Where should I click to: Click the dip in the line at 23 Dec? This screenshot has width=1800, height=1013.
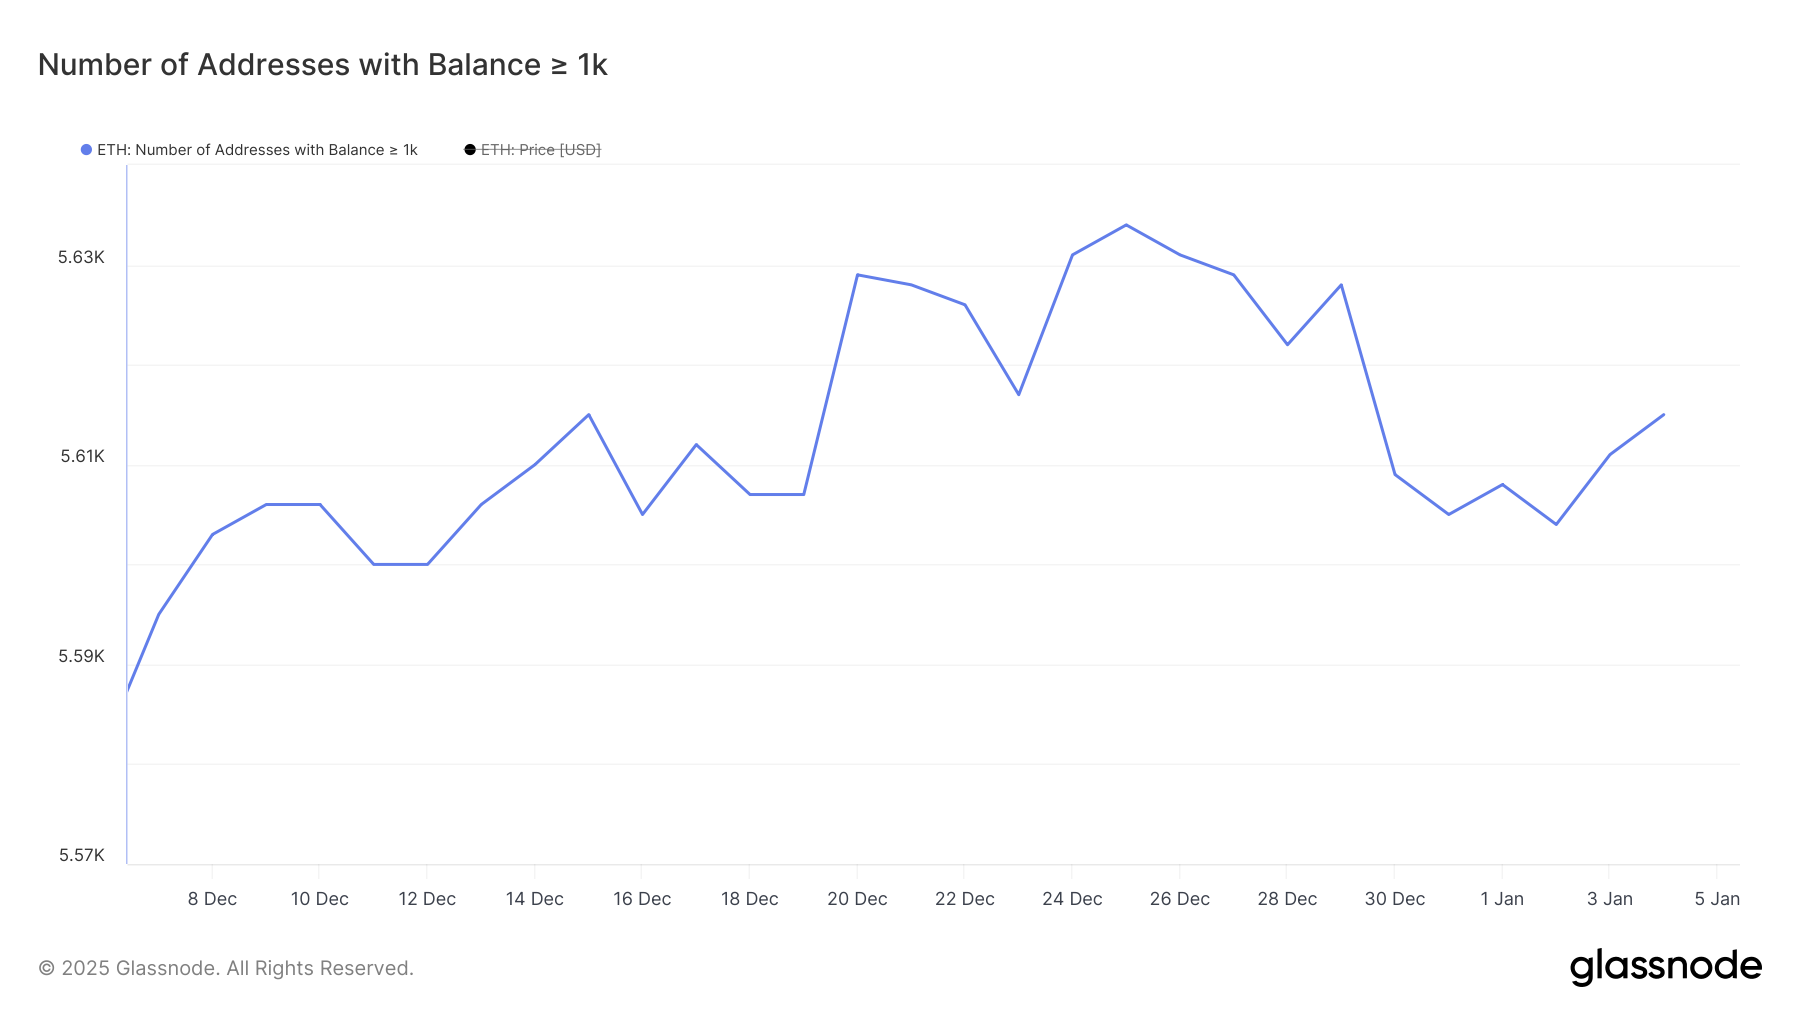(x=1018, y=394)
